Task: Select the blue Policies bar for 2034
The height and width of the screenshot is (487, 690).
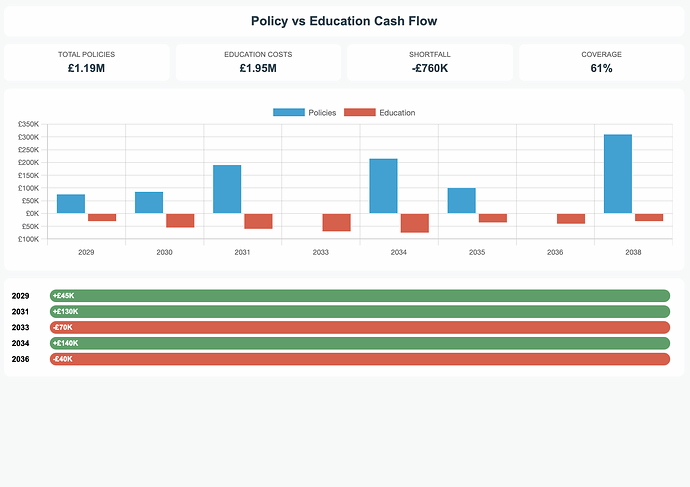Action: pyautogui.click(x=383, y=186)
